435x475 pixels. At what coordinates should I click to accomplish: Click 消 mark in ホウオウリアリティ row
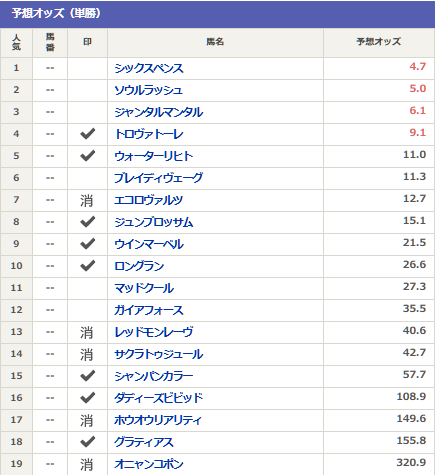87,421
